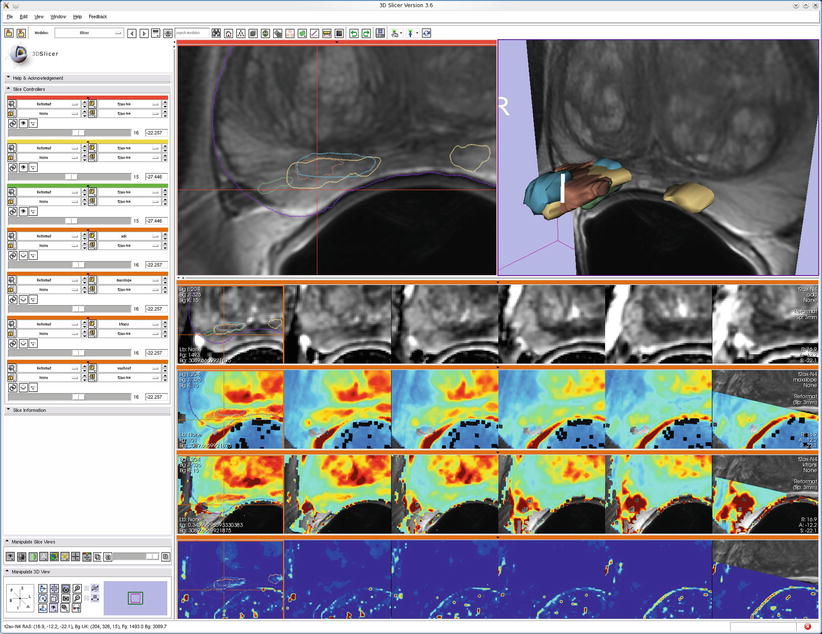
Task: Click the Redo icon in toolbar
Action: [x=366, y=33]
